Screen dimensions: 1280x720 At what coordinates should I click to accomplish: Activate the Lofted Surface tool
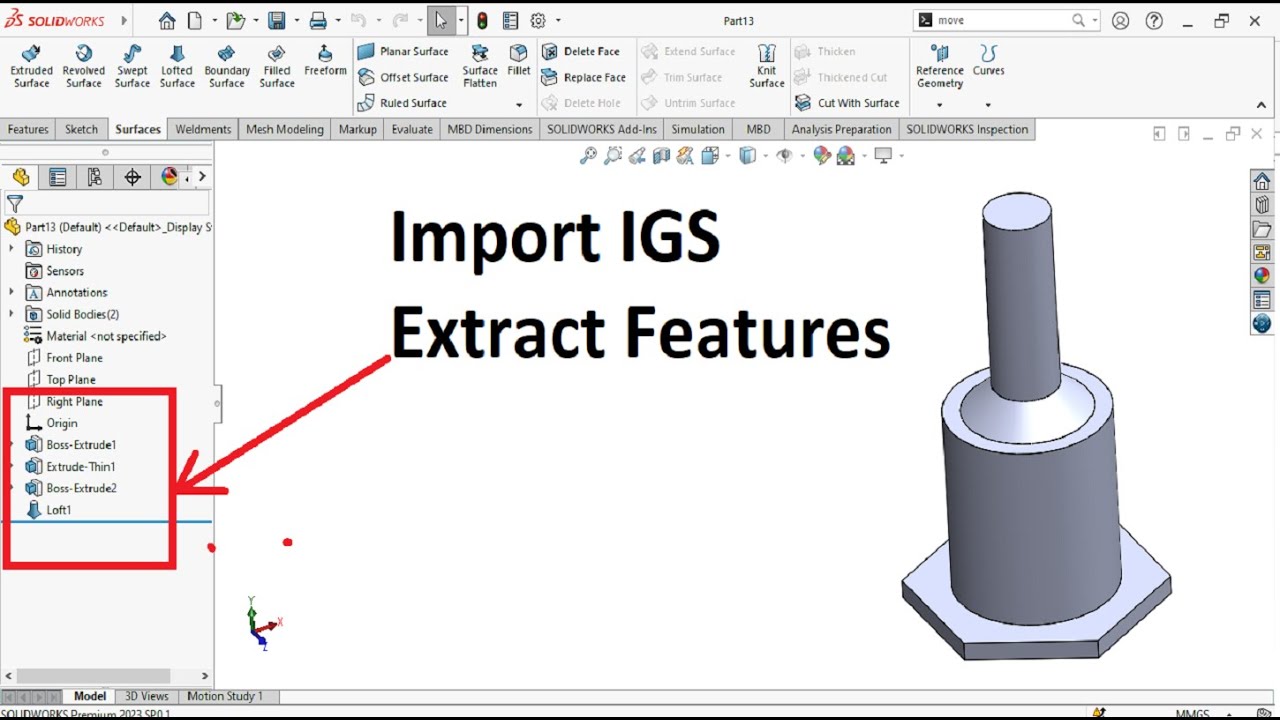click(x=177, y=67)
